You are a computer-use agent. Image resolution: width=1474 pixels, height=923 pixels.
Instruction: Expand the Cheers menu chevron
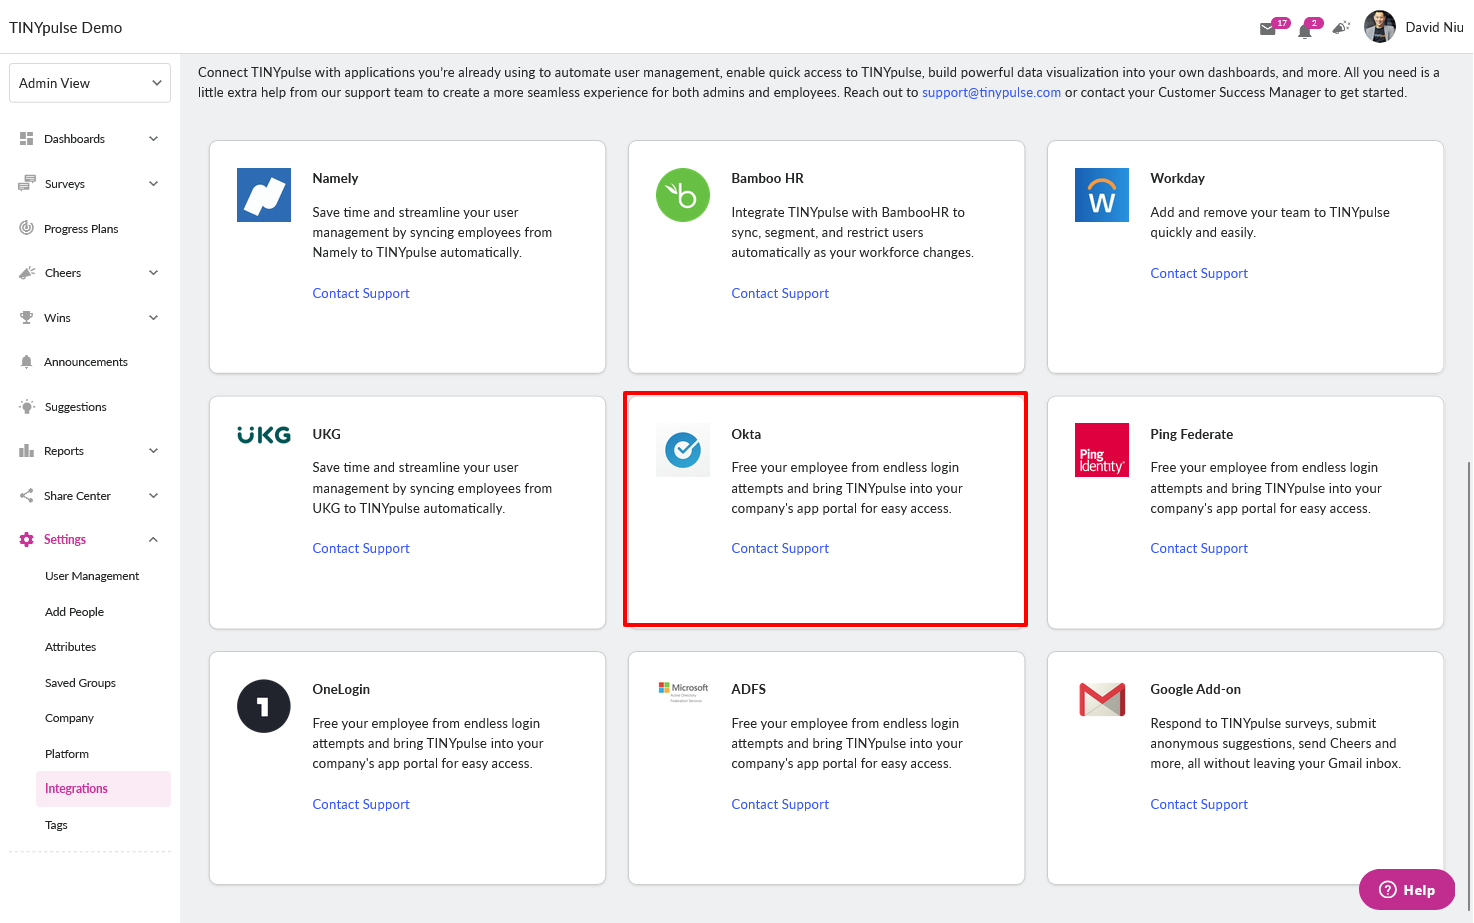click(x=154, y=273)
